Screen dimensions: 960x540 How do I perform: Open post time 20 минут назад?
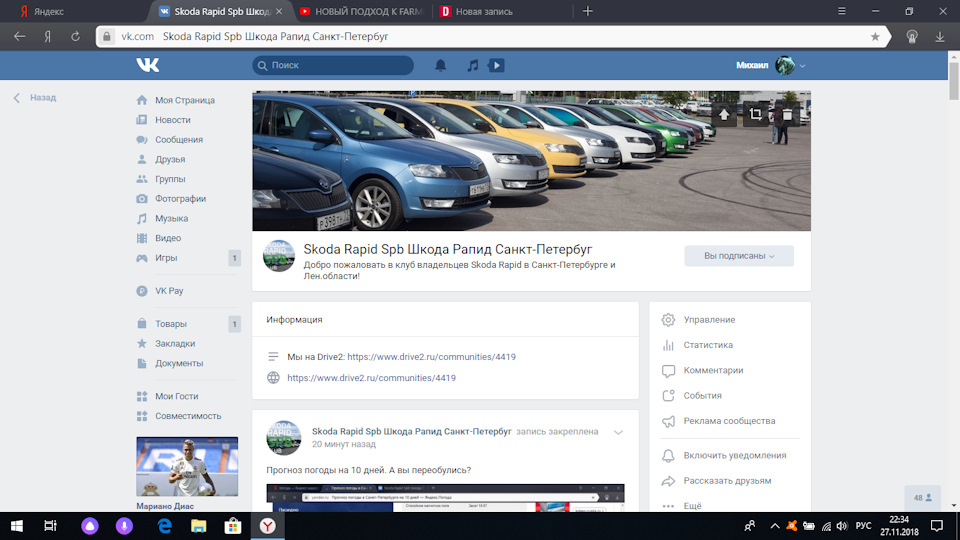click(343, 444)
